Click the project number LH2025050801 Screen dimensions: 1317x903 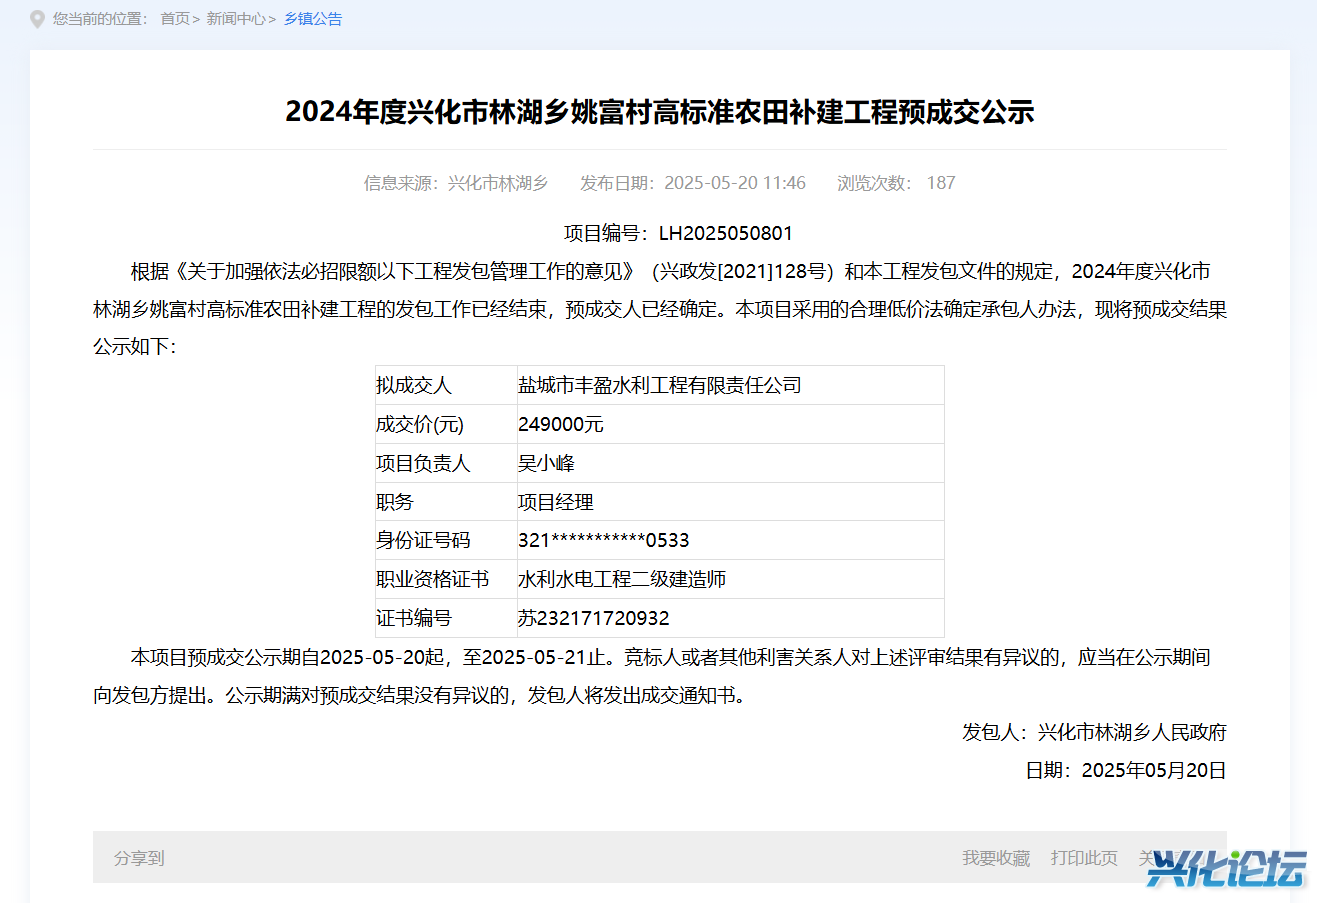[725, 233]
